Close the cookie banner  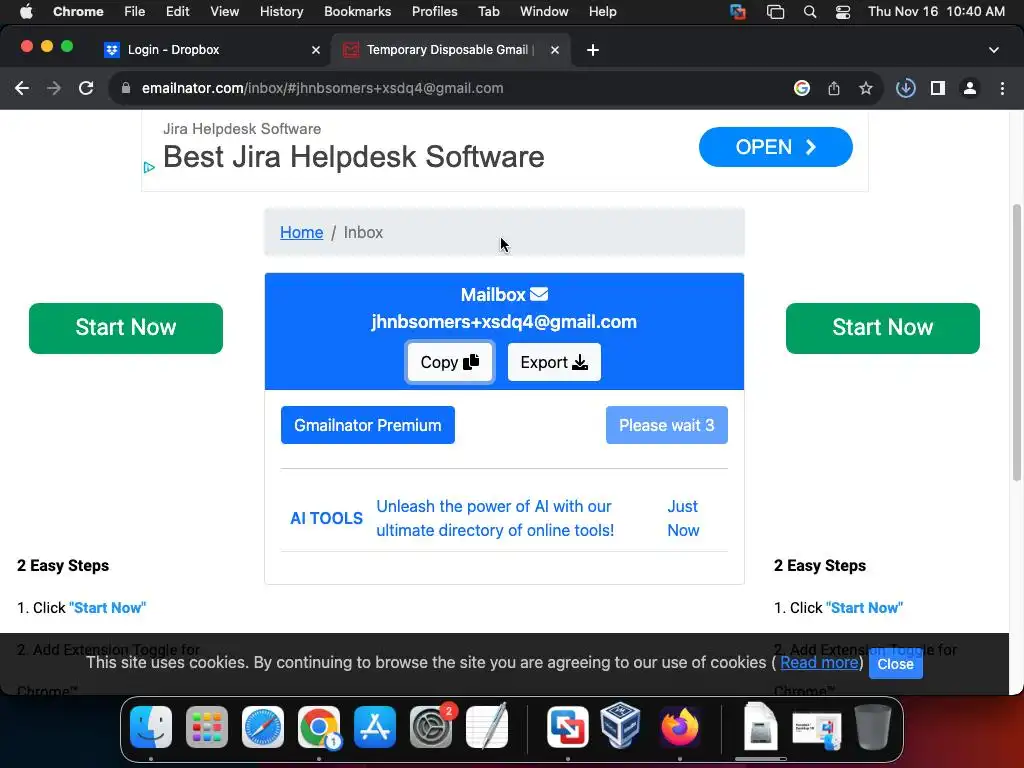point(895,664)
